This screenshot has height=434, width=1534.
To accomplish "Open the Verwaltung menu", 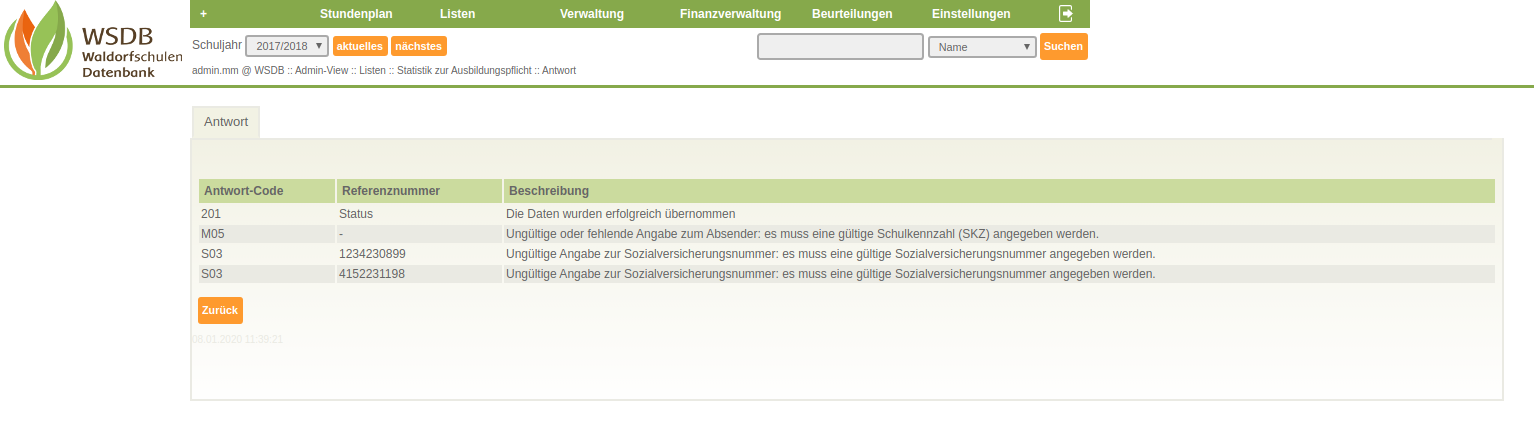I will pyautogui.click(x=591, y=14).
